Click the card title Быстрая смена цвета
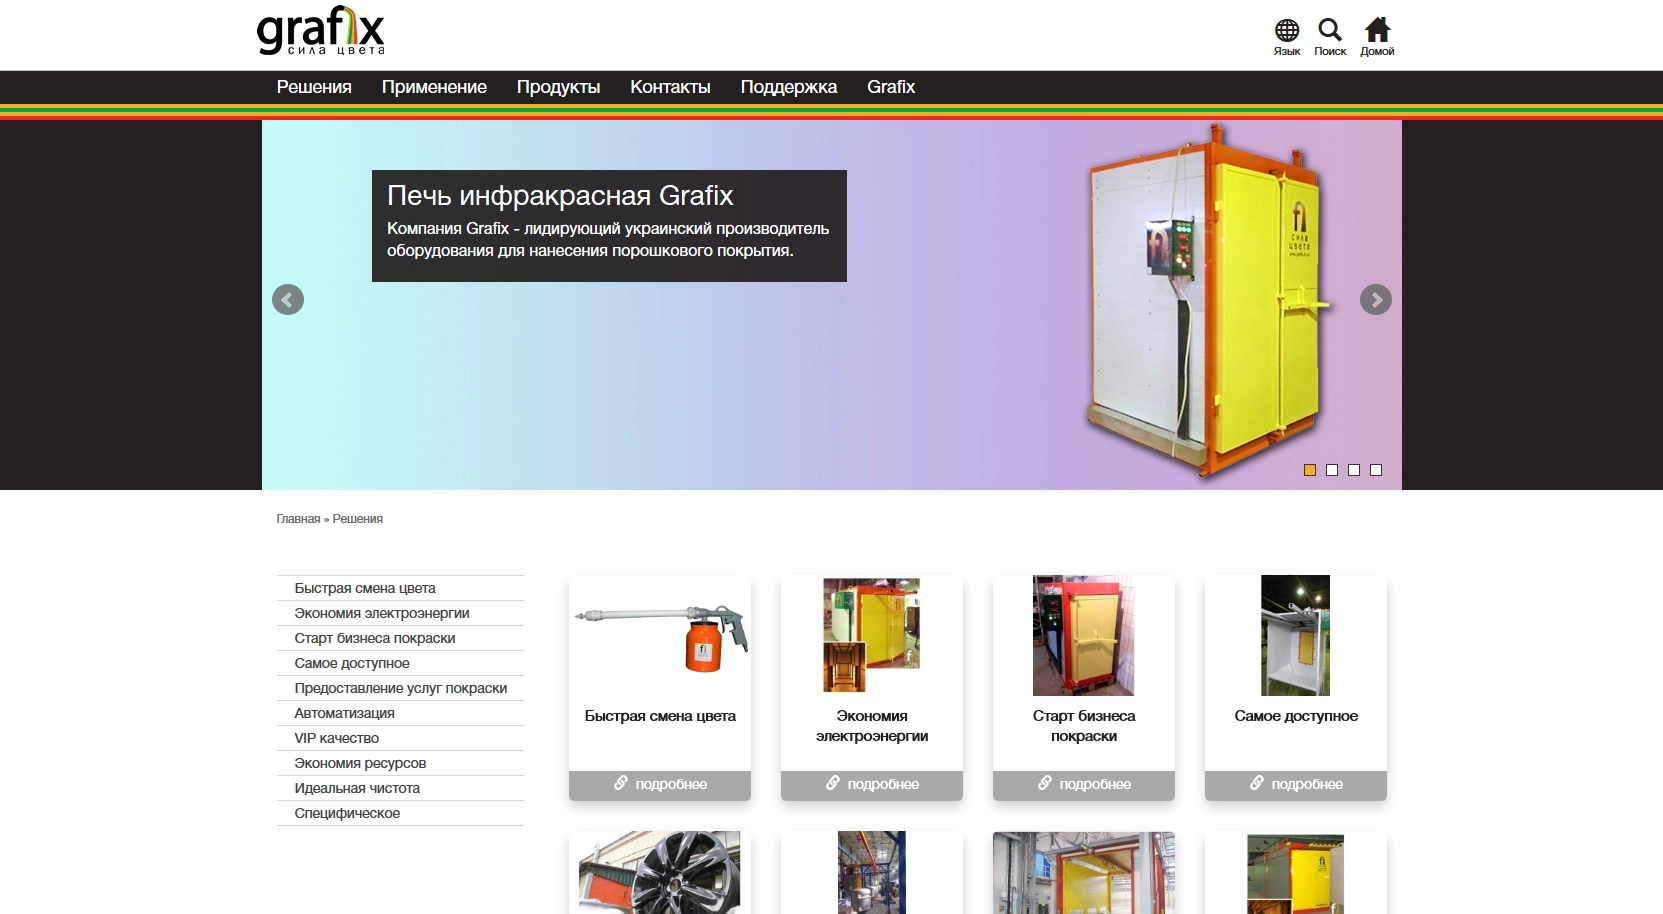The image size is (1663, 914). [660, 716]
